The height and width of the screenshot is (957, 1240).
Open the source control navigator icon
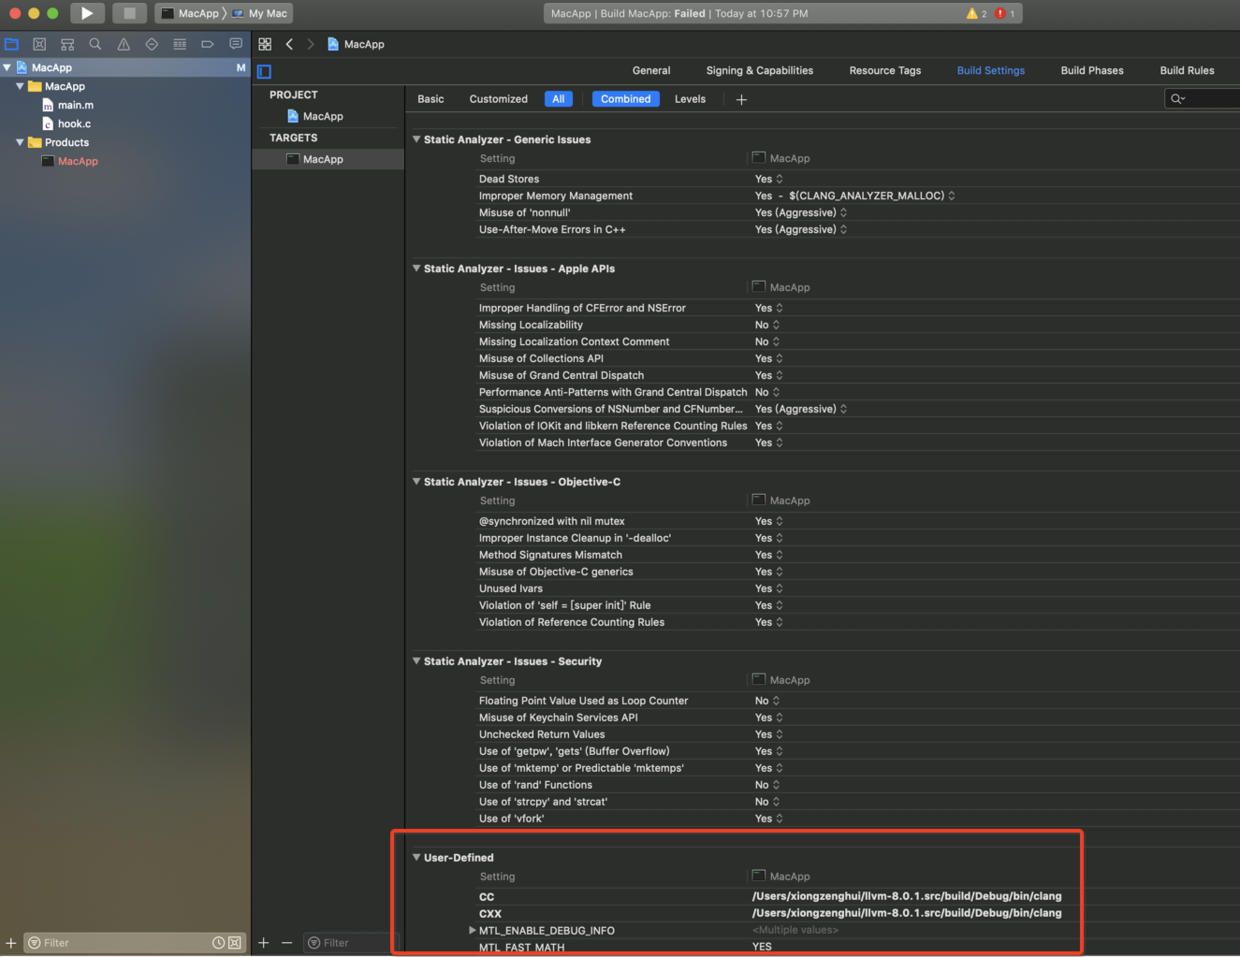[x=39, y=44]
